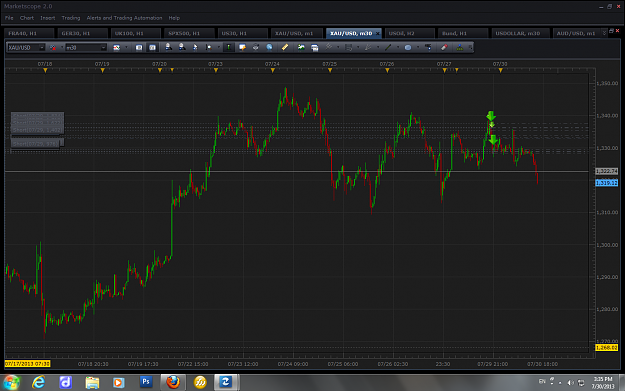Switch to the SPX500, H1 chart tab
The image size is (625, 391).
coord(189,33)
